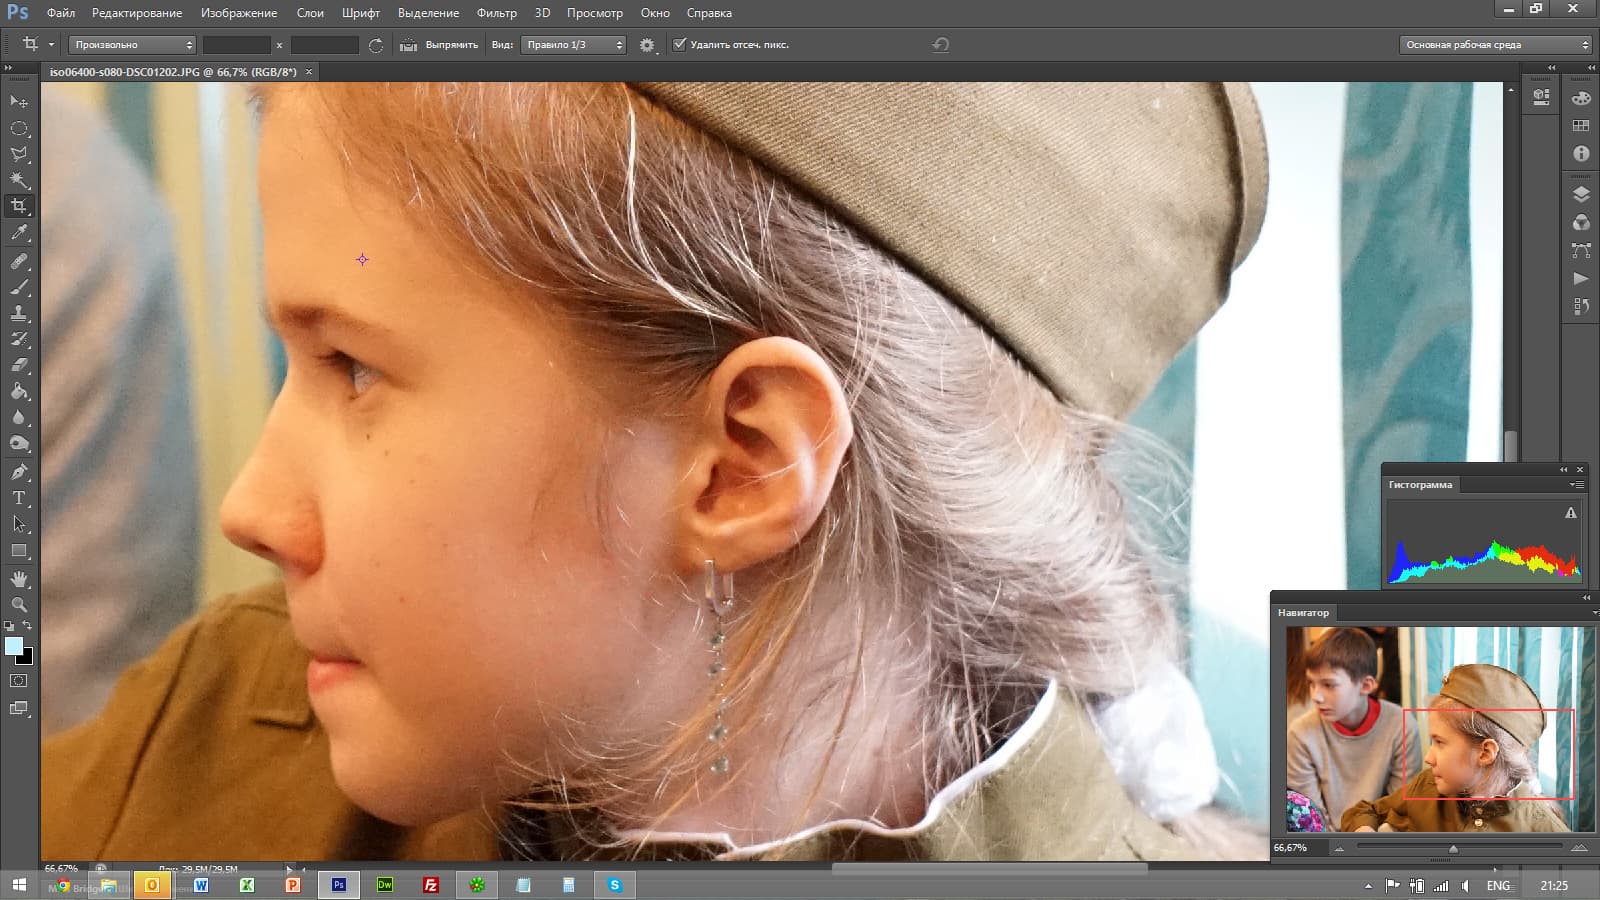The image size is (1600, 900).
Task: Open the Actions panel play icon
Action: [1581, 279]
